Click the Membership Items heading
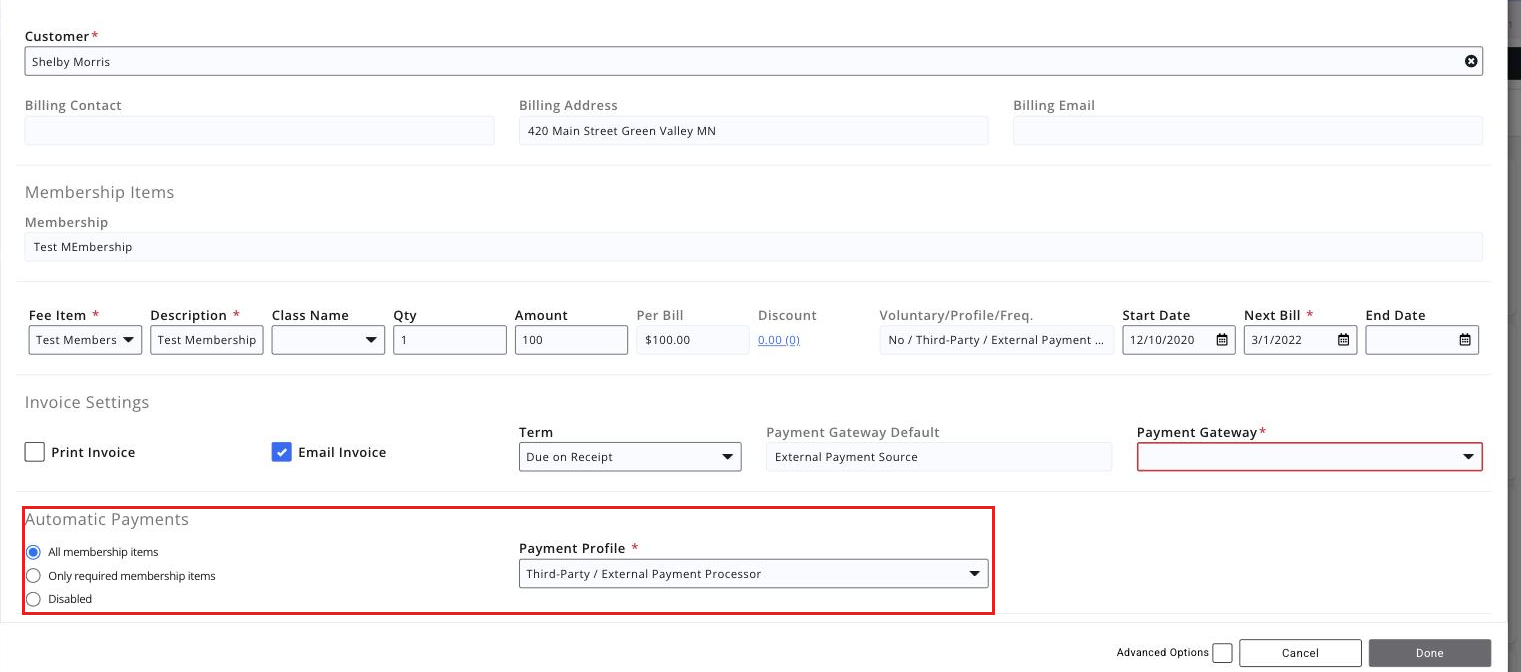The height and width of the screenshot is (672, 1521). [x=100, y=192]
